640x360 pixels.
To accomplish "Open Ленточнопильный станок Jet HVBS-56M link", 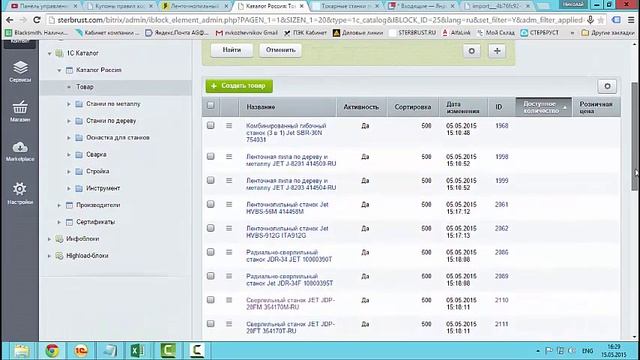I will coord(287,208).
